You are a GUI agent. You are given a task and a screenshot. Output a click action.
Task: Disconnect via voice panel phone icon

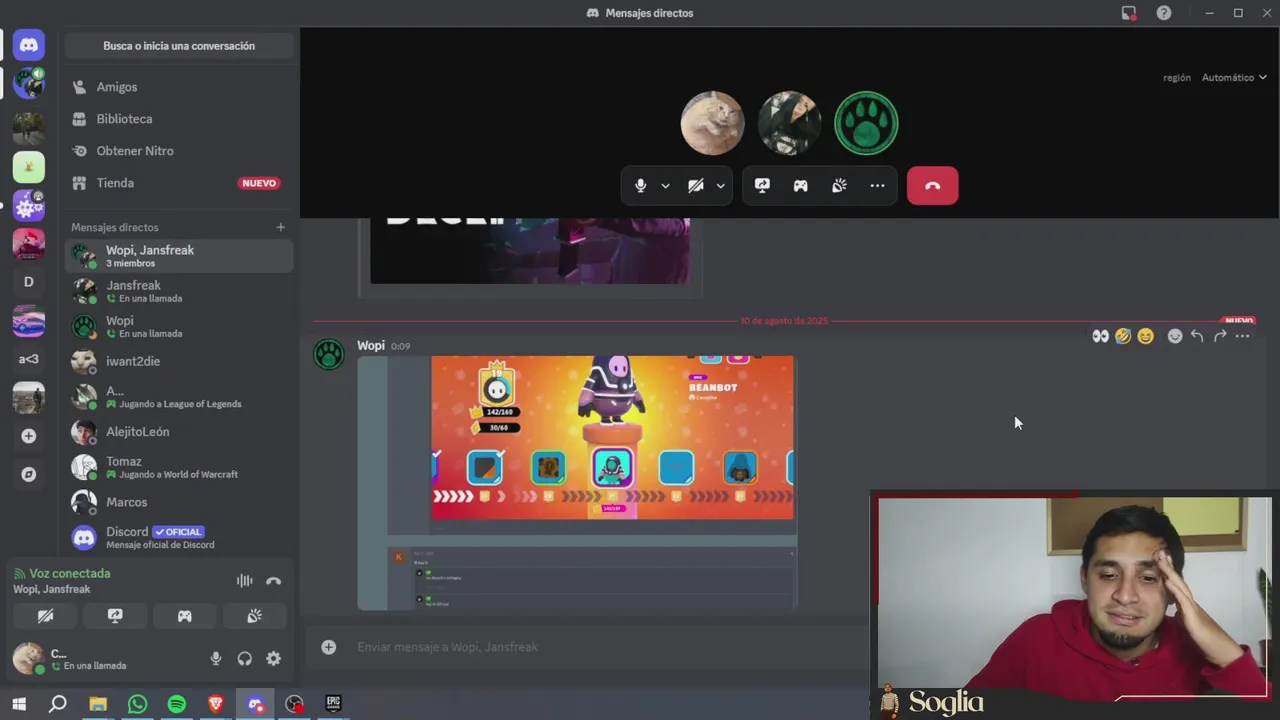274,581
